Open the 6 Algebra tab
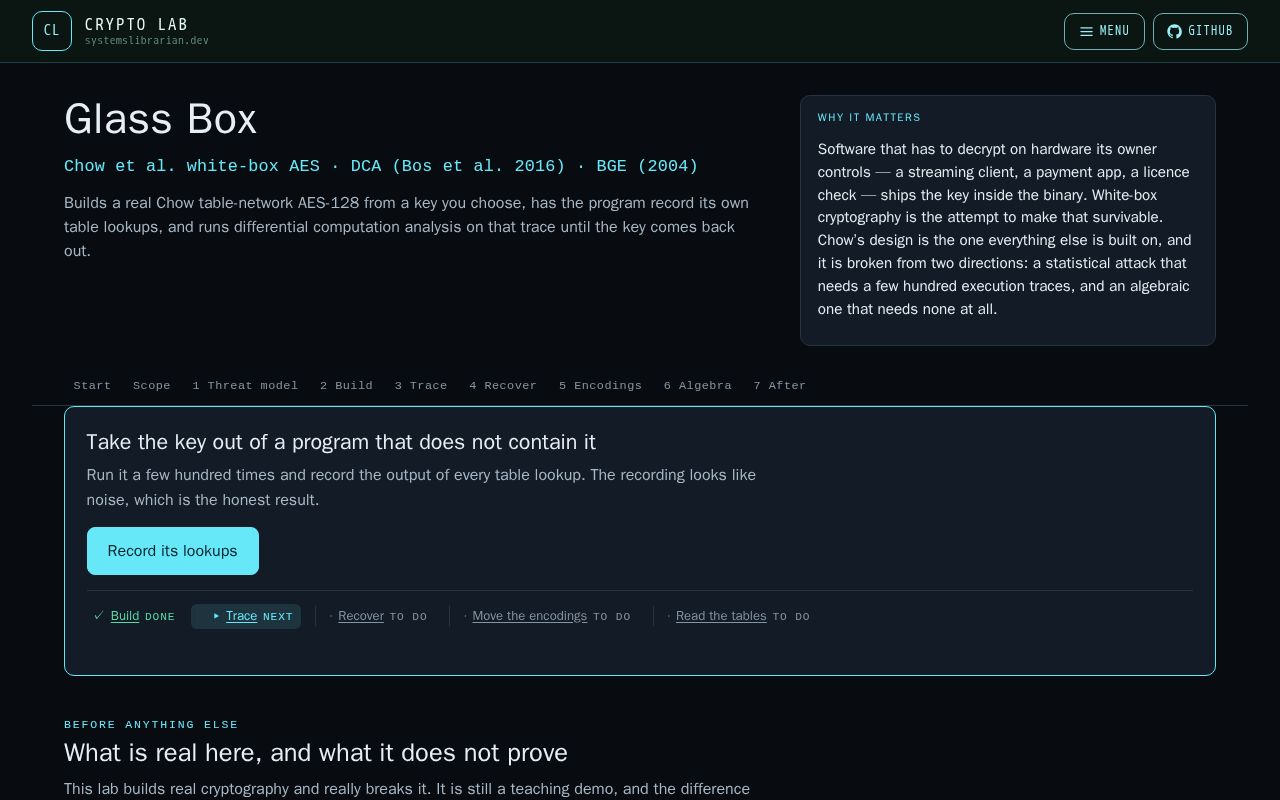 (697, 385)
